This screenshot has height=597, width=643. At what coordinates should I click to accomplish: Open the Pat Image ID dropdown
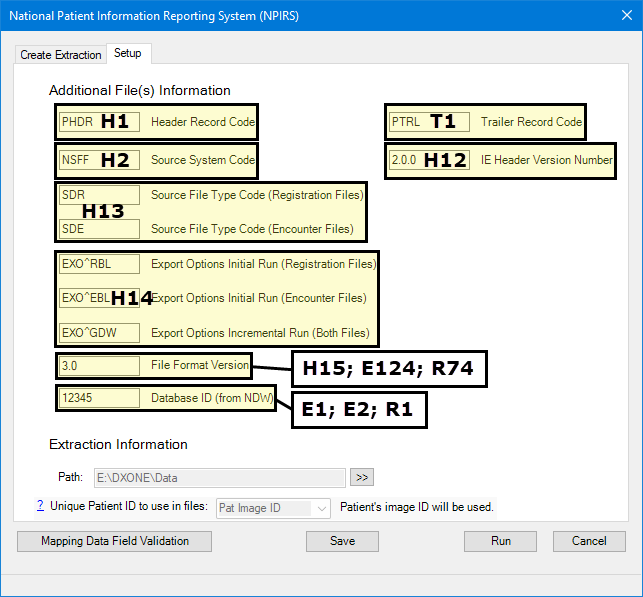(x=273, y=508)
